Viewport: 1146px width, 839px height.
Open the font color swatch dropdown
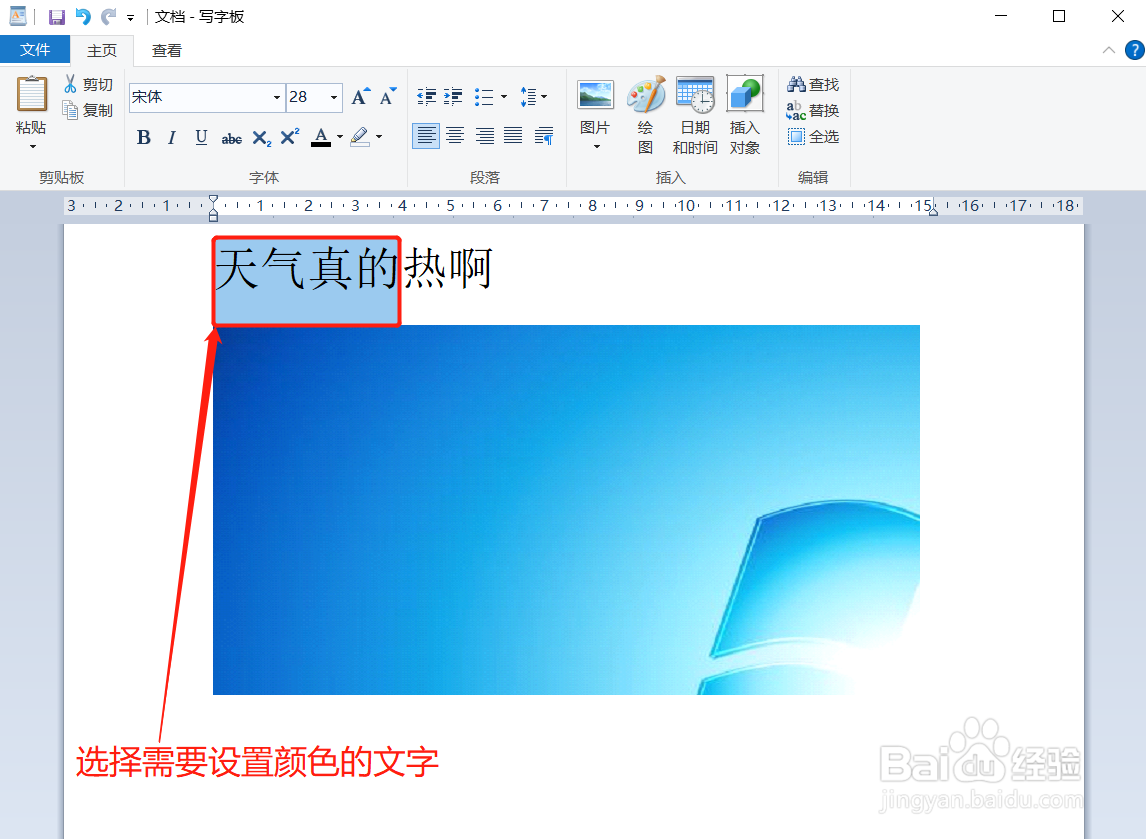[340, 137]
